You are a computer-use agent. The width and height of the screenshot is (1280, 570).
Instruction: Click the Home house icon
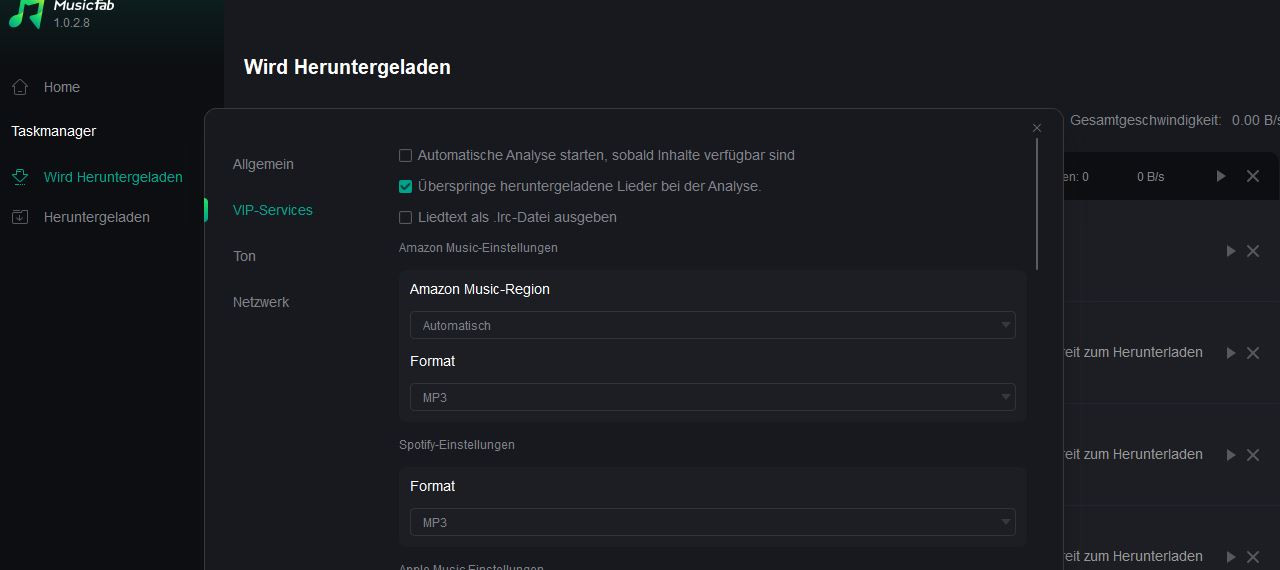click(20, 87)
